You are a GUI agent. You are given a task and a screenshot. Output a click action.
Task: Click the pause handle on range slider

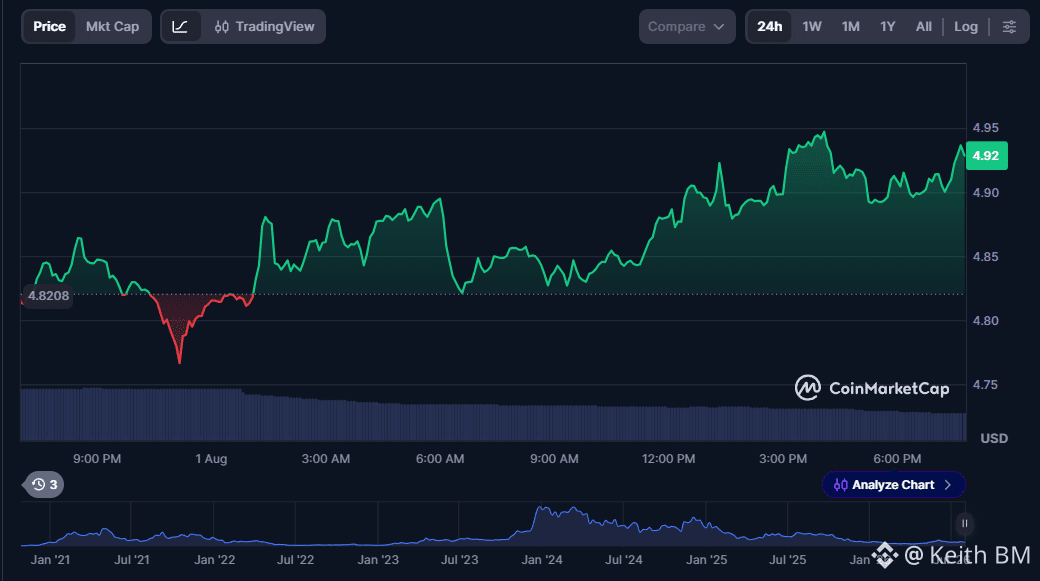964,523
